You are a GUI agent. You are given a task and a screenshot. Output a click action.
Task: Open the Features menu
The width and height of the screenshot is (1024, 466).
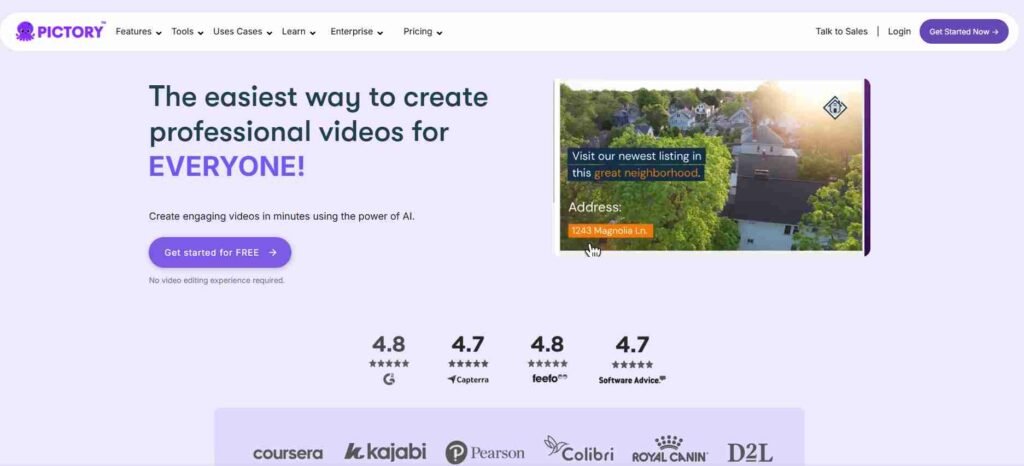133,31
